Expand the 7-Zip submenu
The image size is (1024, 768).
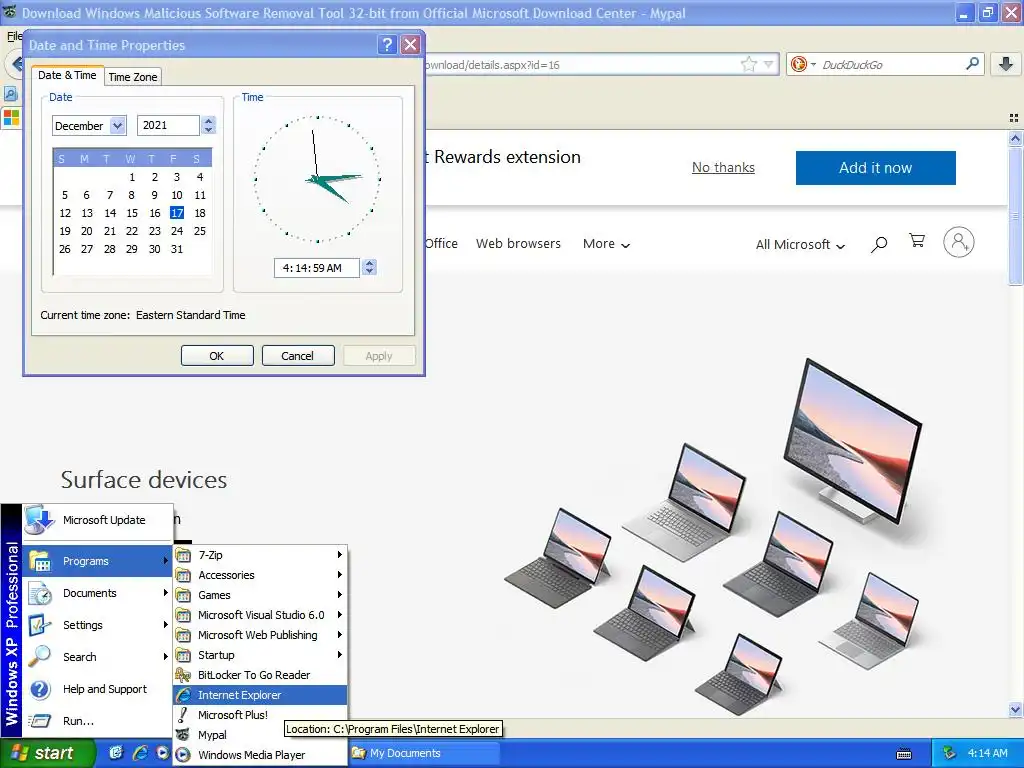click(x=260, y=555)
